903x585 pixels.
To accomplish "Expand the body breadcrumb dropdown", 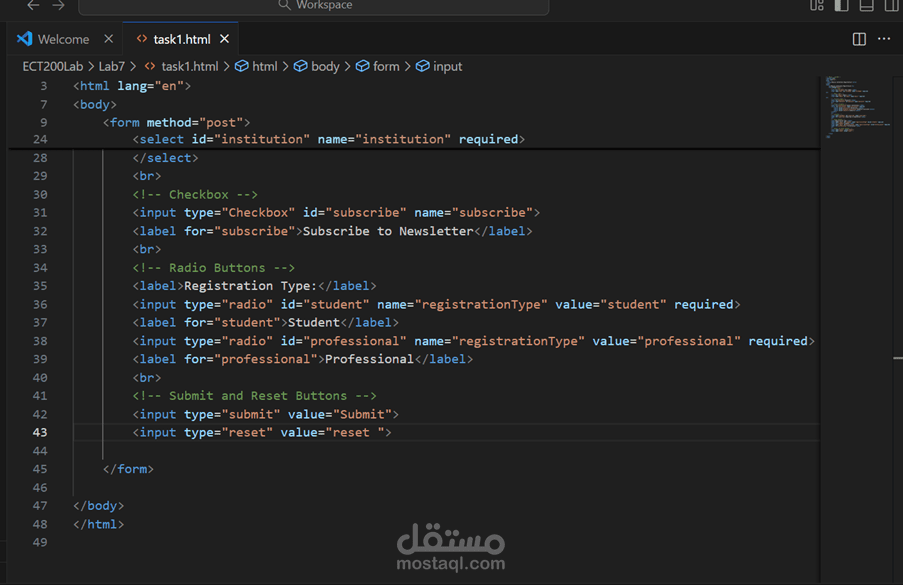I will pyautogui.click(x=322, y=66).
